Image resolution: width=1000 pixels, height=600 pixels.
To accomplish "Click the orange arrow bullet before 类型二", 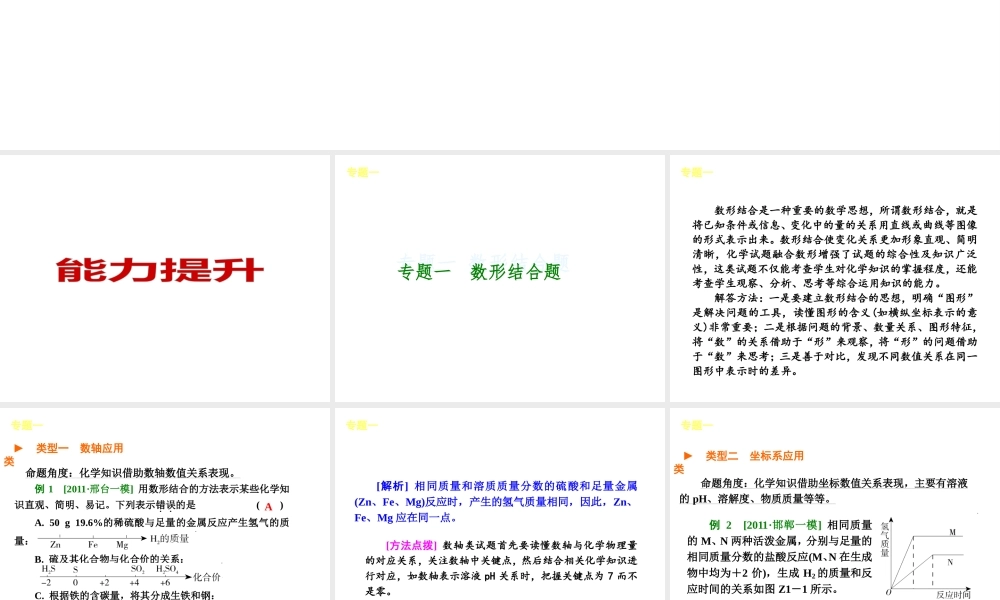I will pos(688,456).
